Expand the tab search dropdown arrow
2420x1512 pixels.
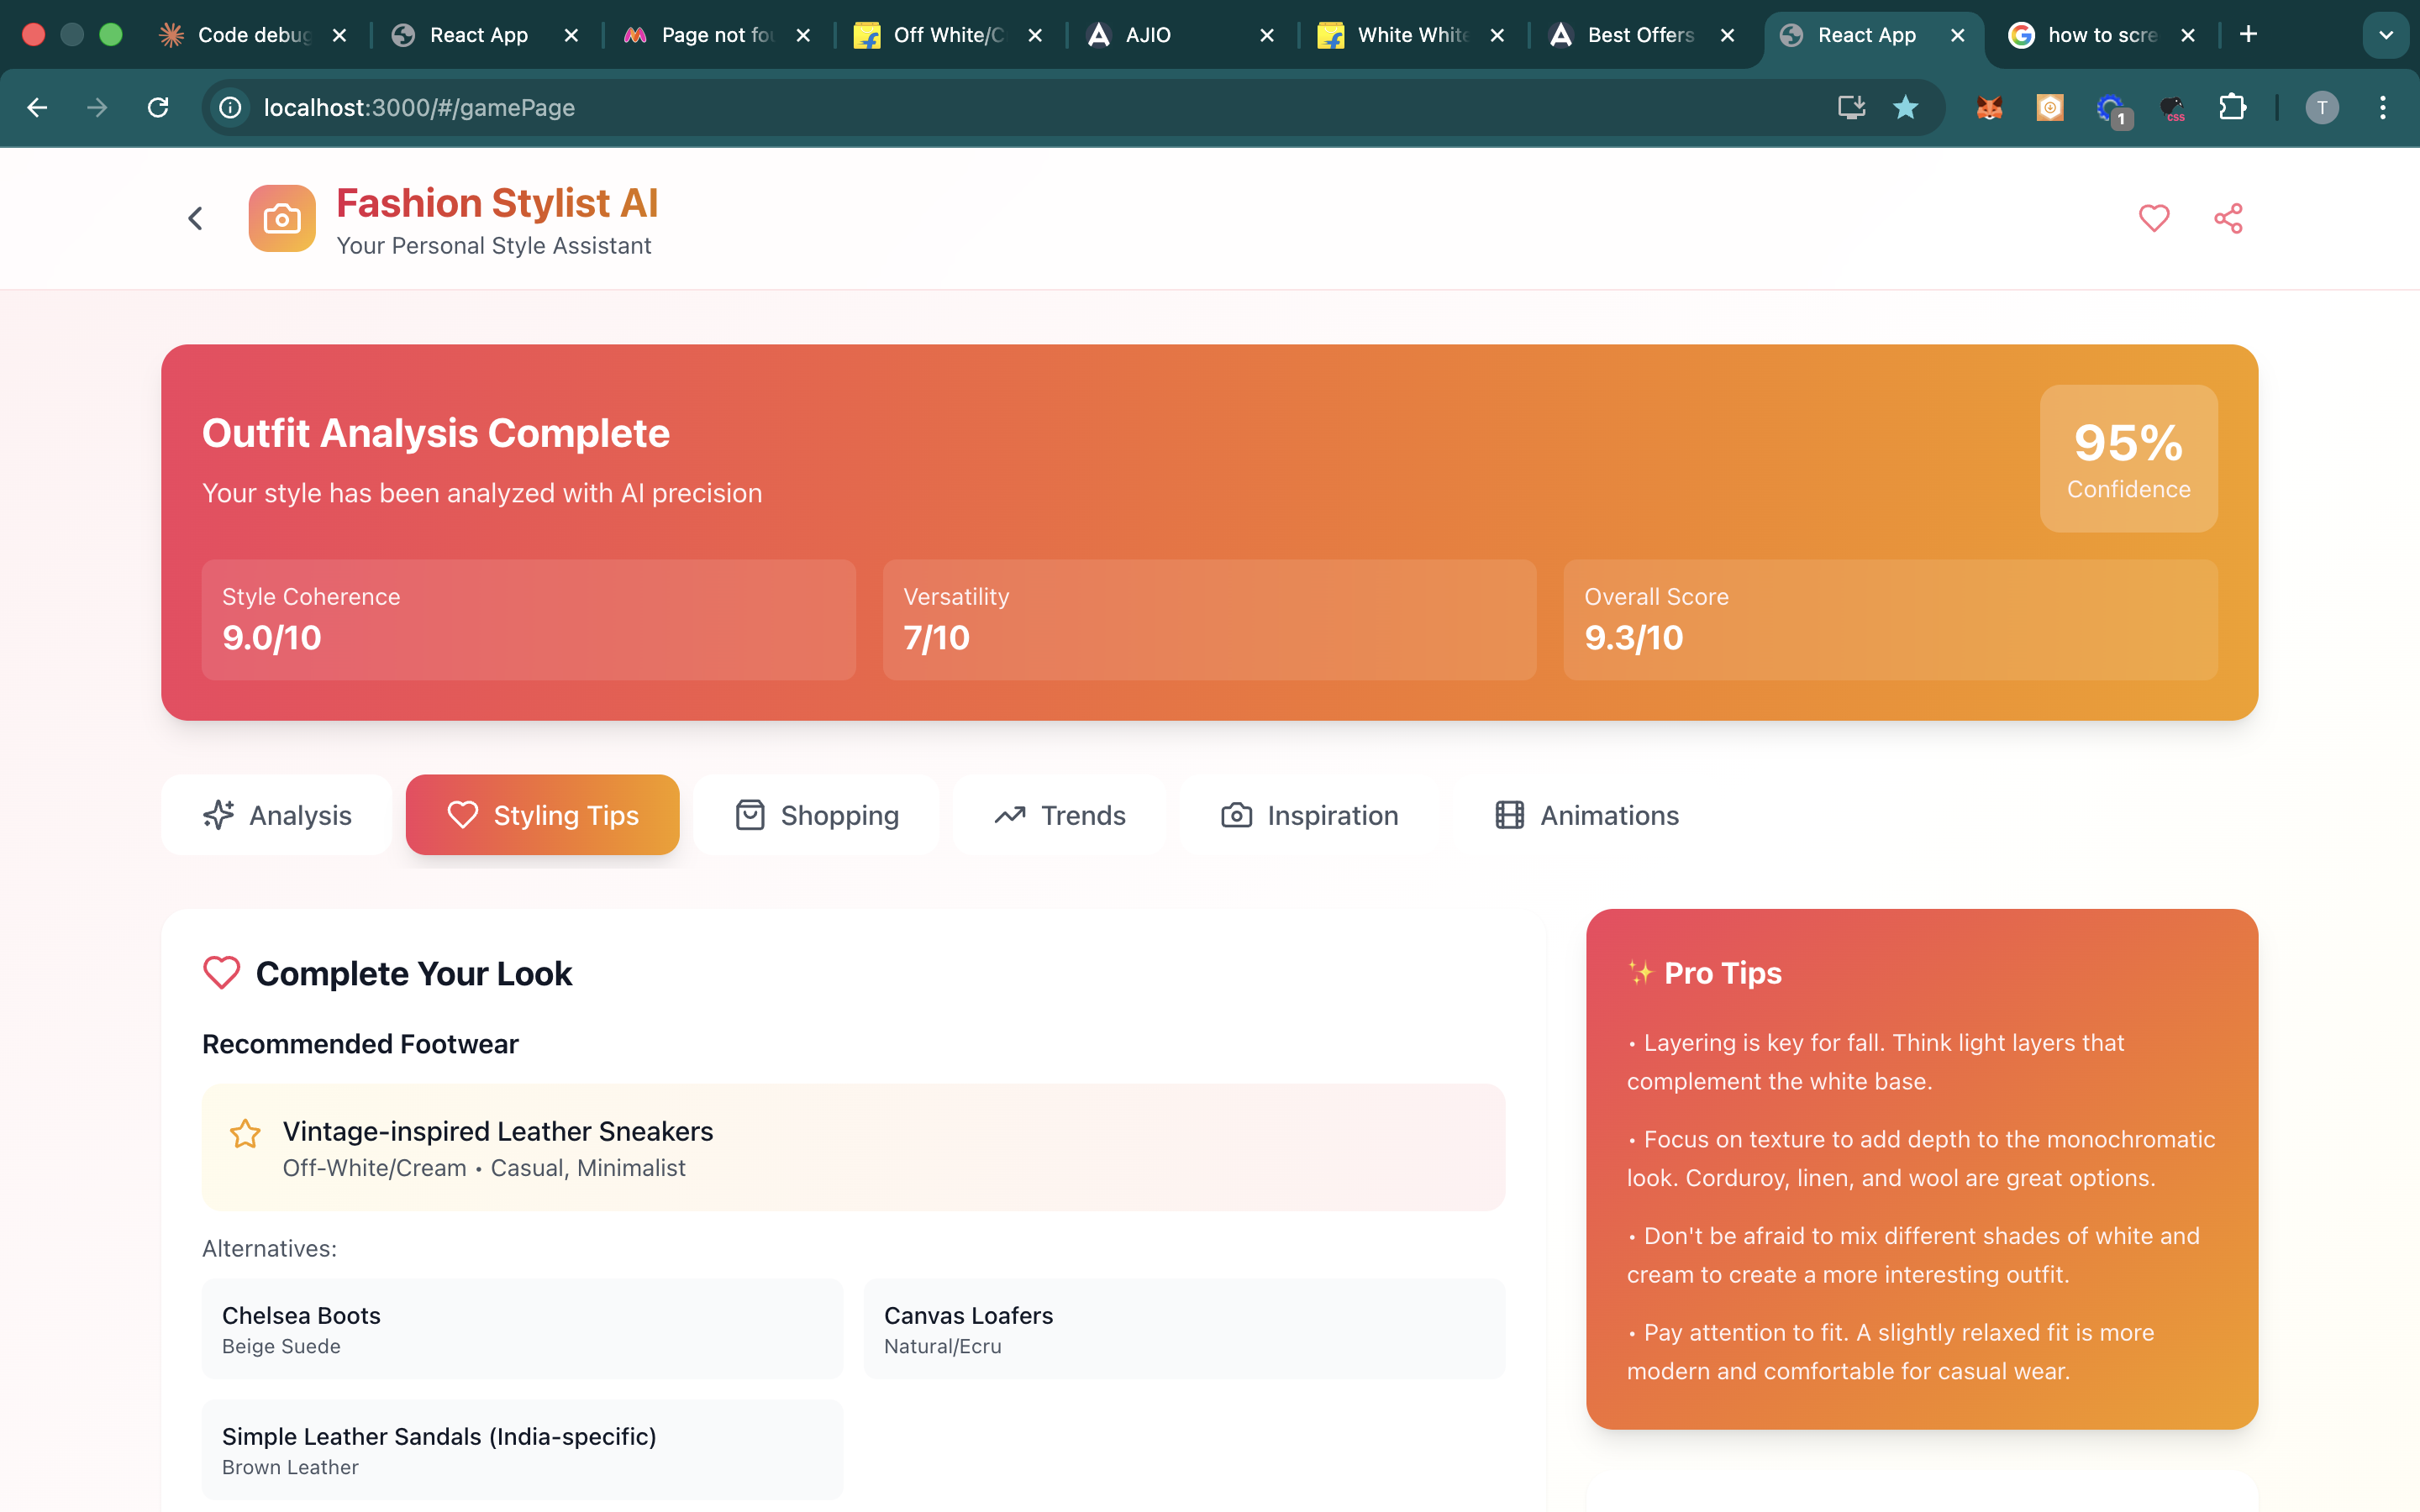point(2385,35)
